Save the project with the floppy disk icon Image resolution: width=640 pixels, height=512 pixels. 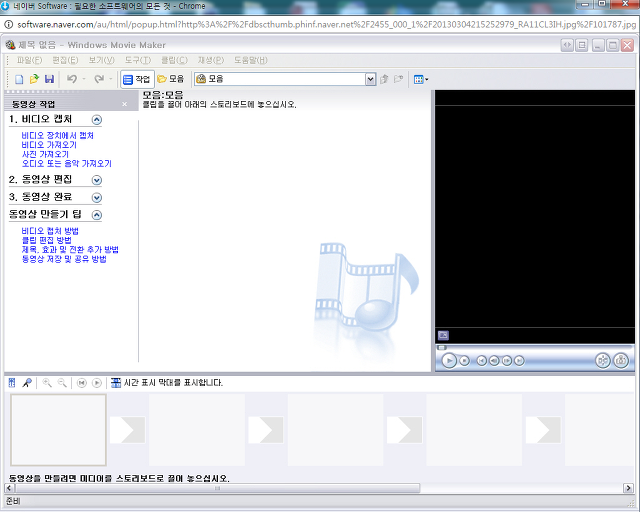click(49, 79)
